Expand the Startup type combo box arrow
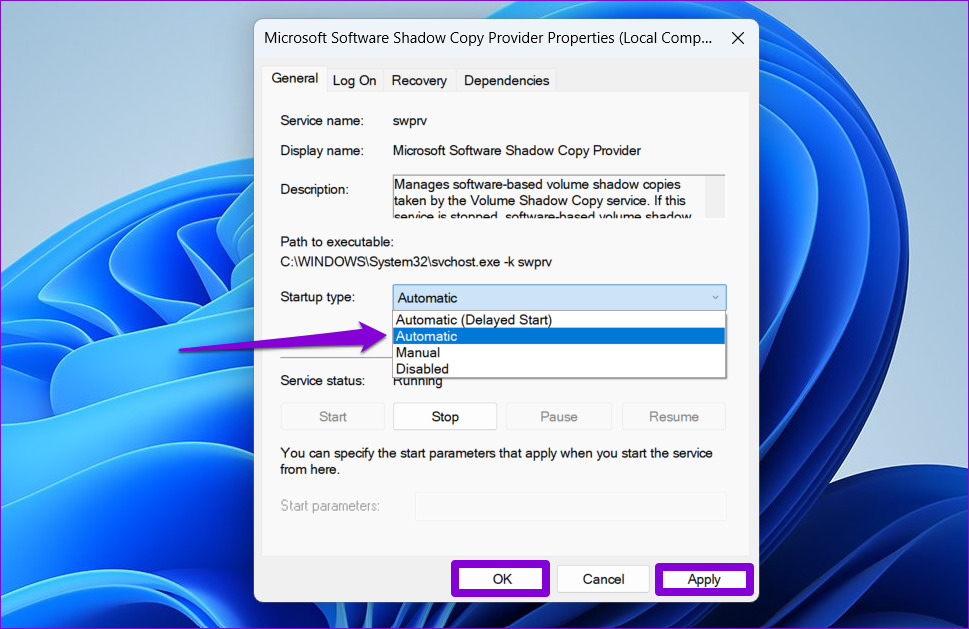 tap(715, 297)
